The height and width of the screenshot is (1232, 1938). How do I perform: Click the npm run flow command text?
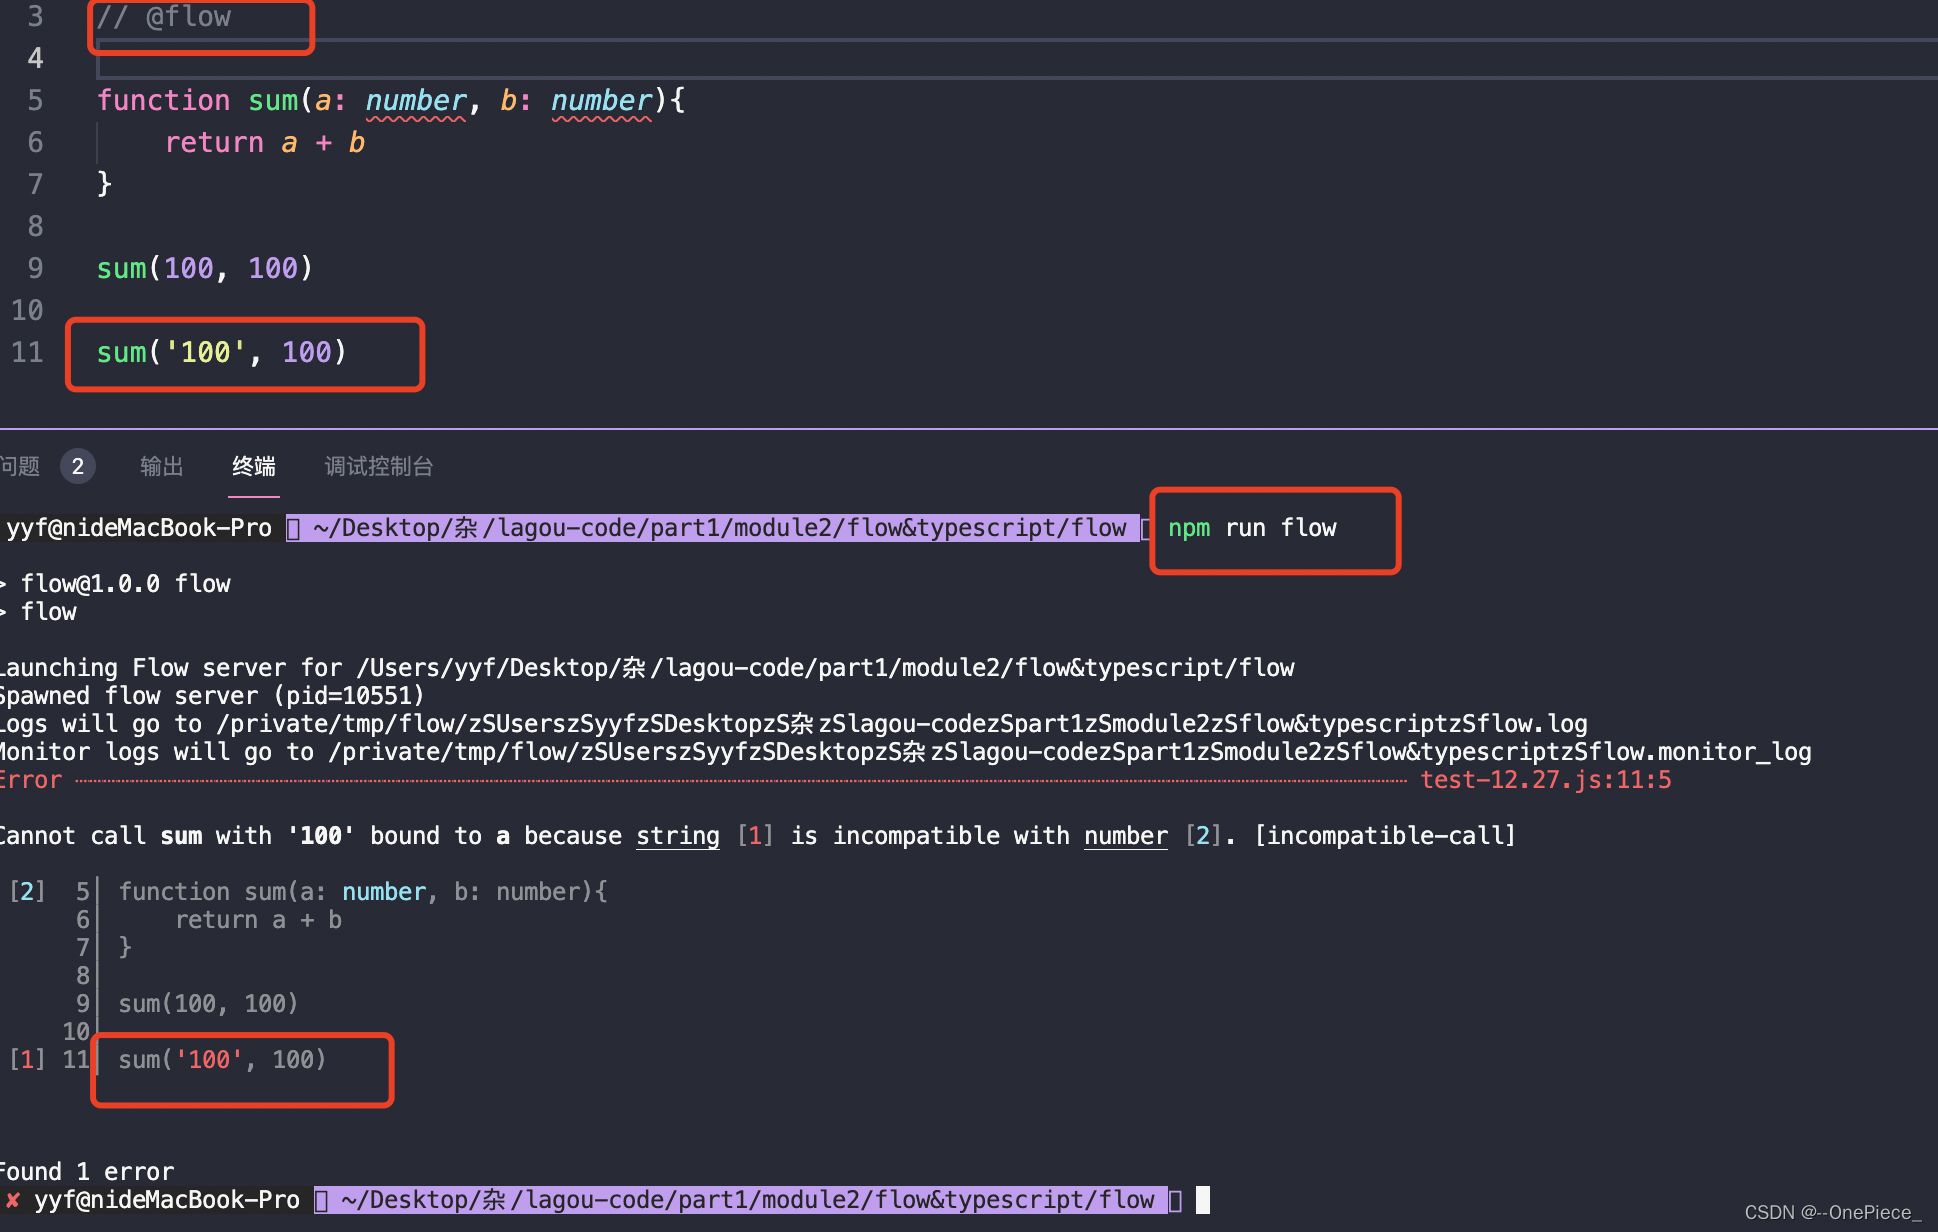(x=1252, y=528)
